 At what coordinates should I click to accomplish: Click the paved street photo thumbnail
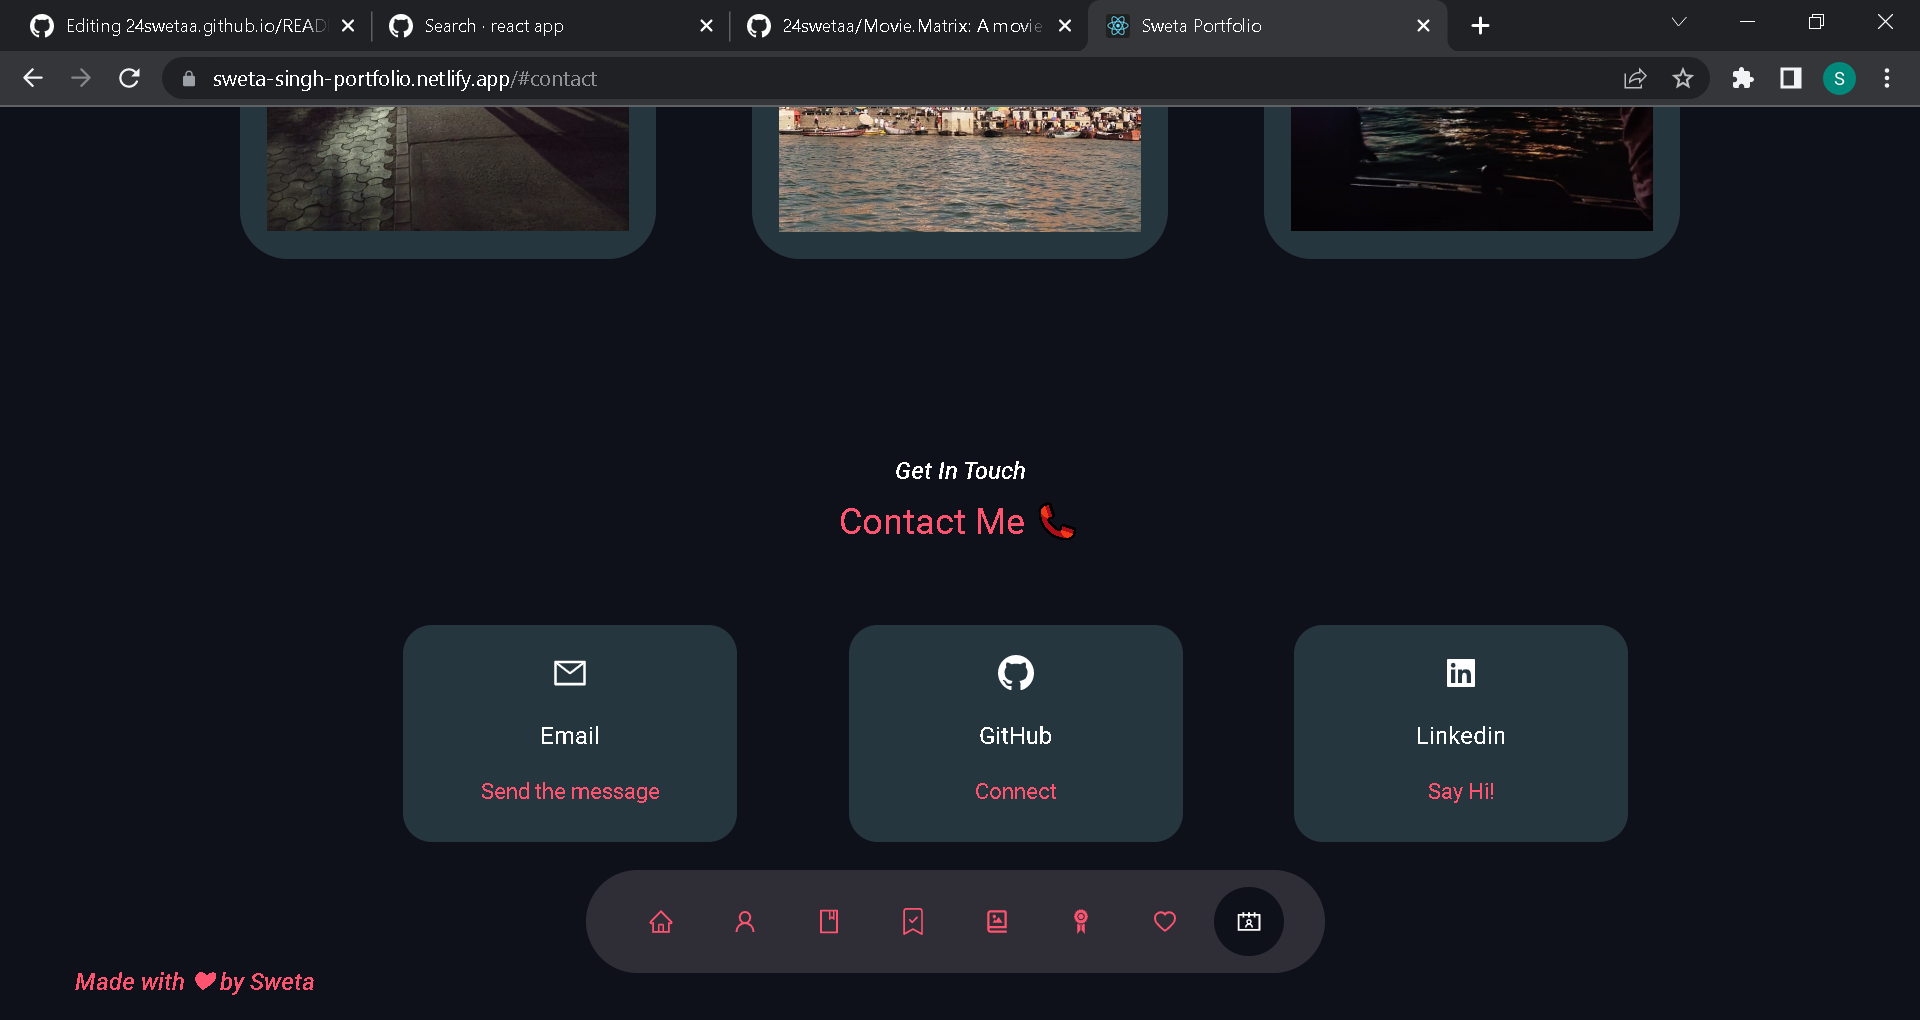448,169
